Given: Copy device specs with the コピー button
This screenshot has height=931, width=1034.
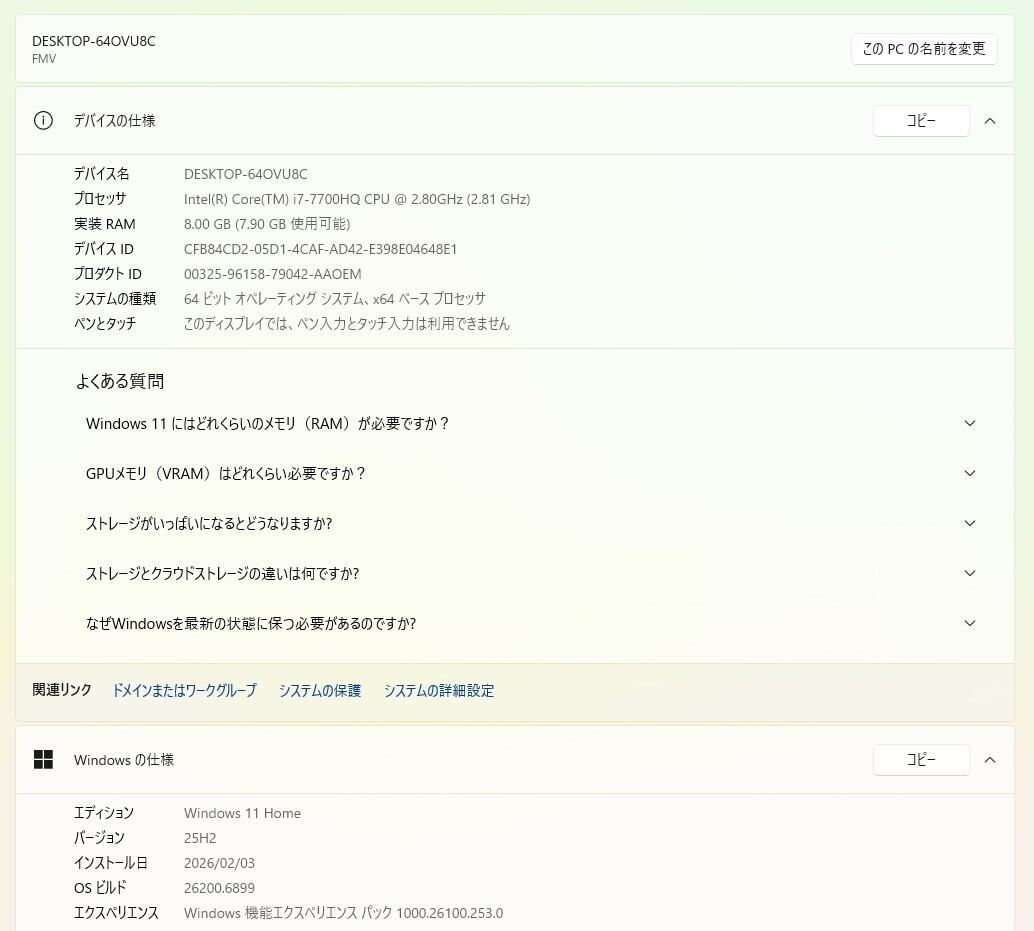Looking at the screenshot, I should [x=921, y=121].
